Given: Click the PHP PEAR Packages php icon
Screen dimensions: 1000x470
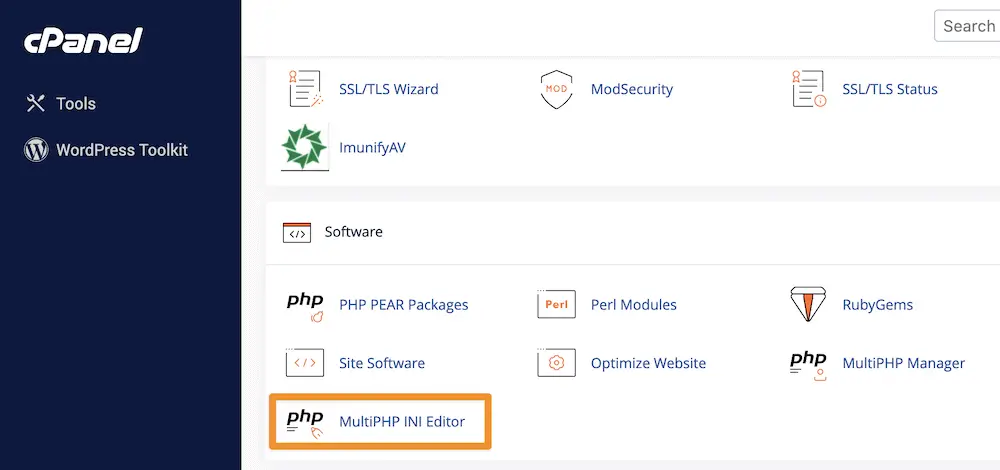Looking at the screenshot, I should pos(305,306).
